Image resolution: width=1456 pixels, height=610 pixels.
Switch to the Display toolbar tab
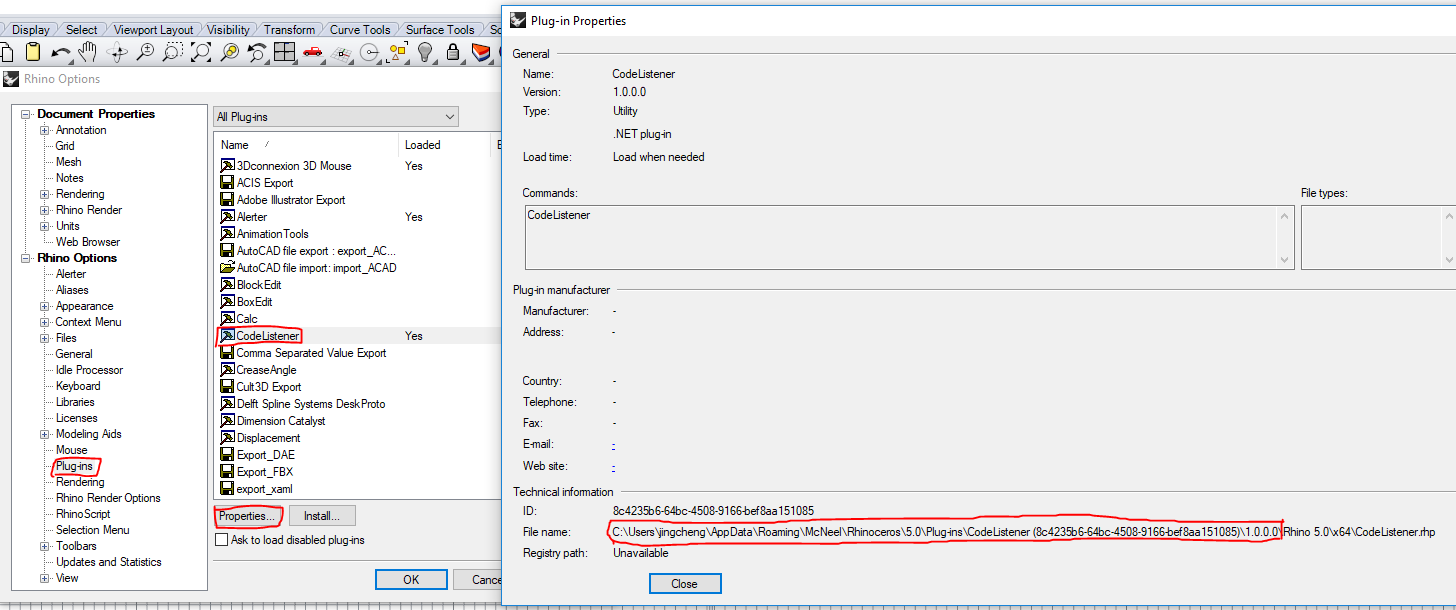30,30
